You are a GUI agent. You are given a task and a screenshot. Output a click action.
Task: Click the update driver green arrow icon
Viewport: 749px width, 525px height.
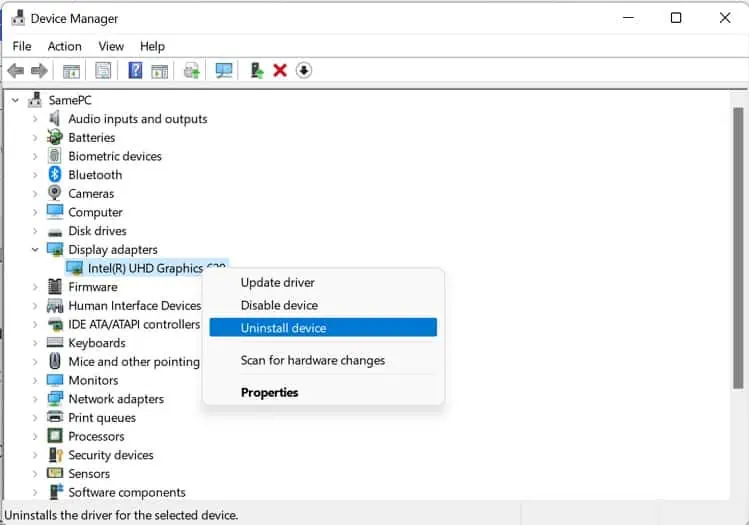tap(257, 70)
